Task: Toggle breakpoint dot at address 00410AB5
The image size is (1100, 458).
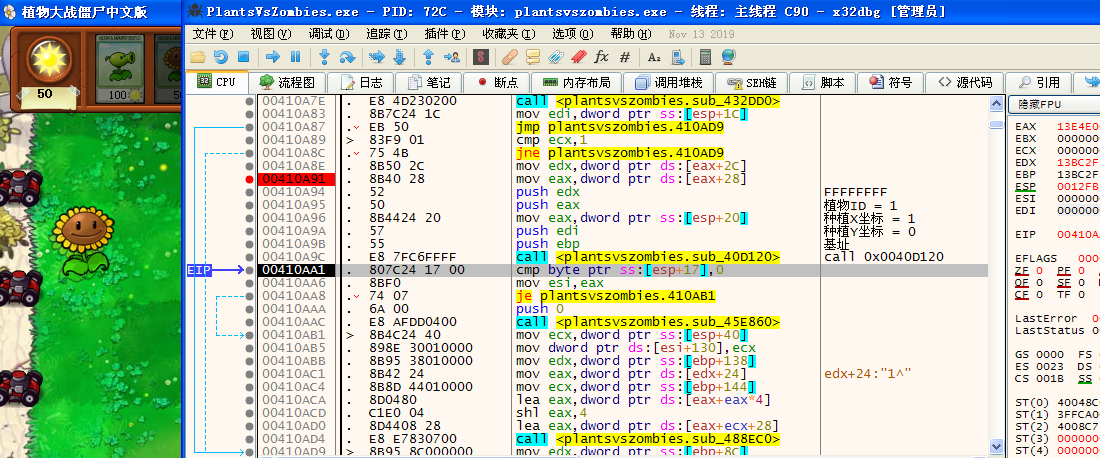Action: pos(250,348)
